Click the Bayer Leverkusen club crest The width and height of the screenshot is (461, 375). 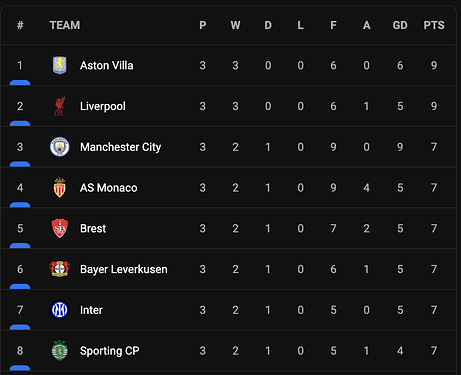60,269
